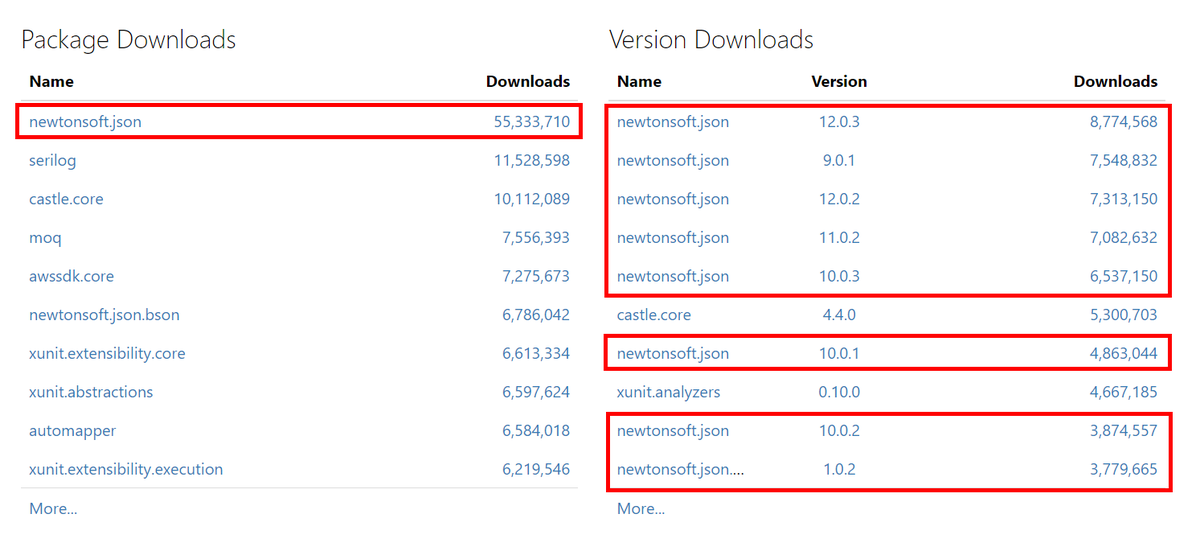Select download count 6,613,334
The height and width of the screenshot is (547, 1200).
(536, 353)
